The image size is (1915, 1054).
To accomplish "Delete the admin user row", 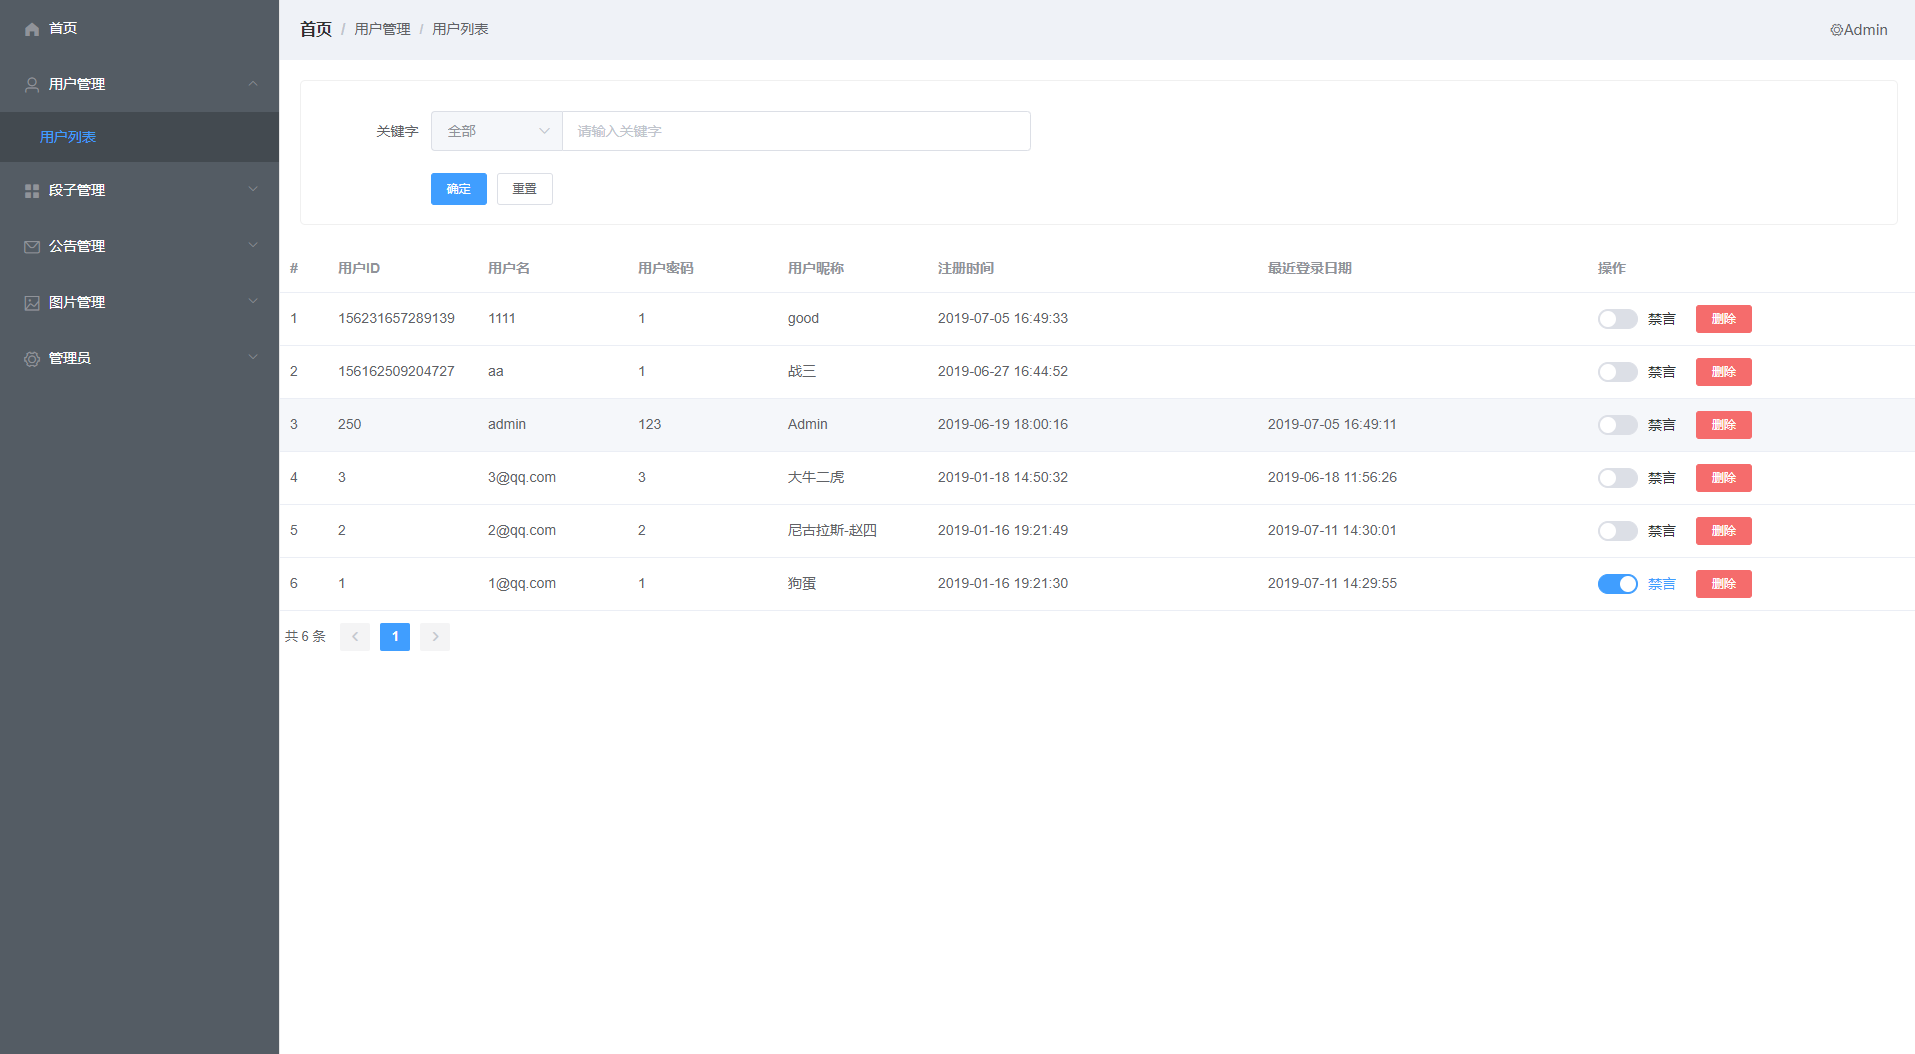I will (1724, 425).
